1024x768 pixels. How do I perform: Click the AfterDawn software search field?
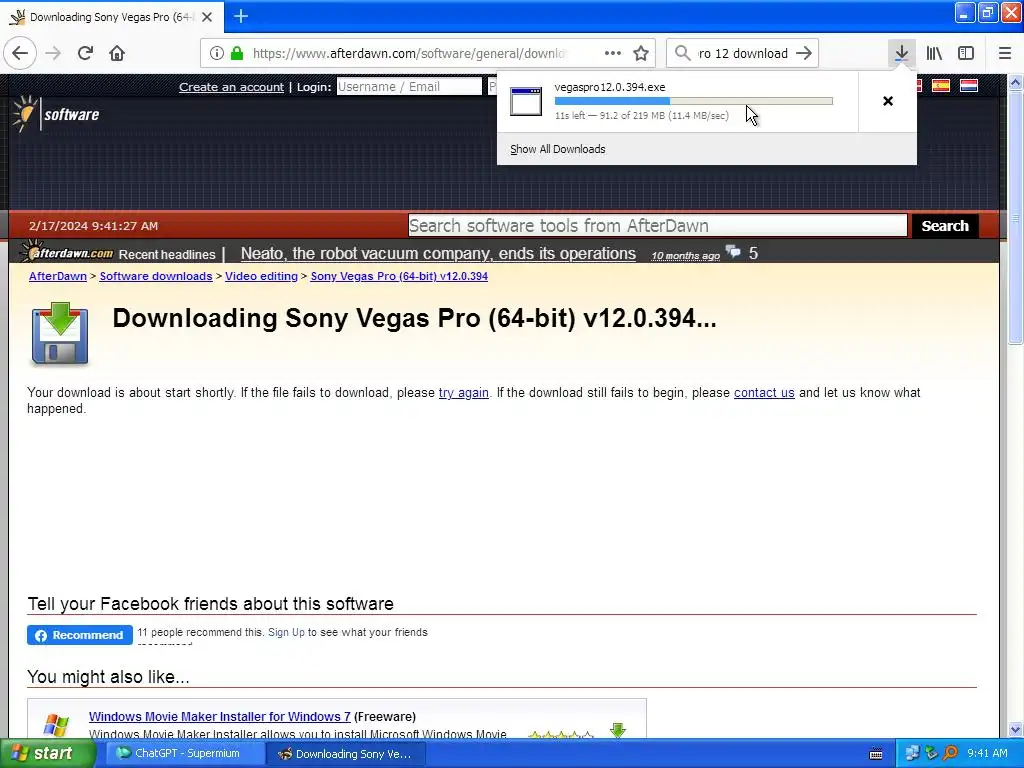658,226
